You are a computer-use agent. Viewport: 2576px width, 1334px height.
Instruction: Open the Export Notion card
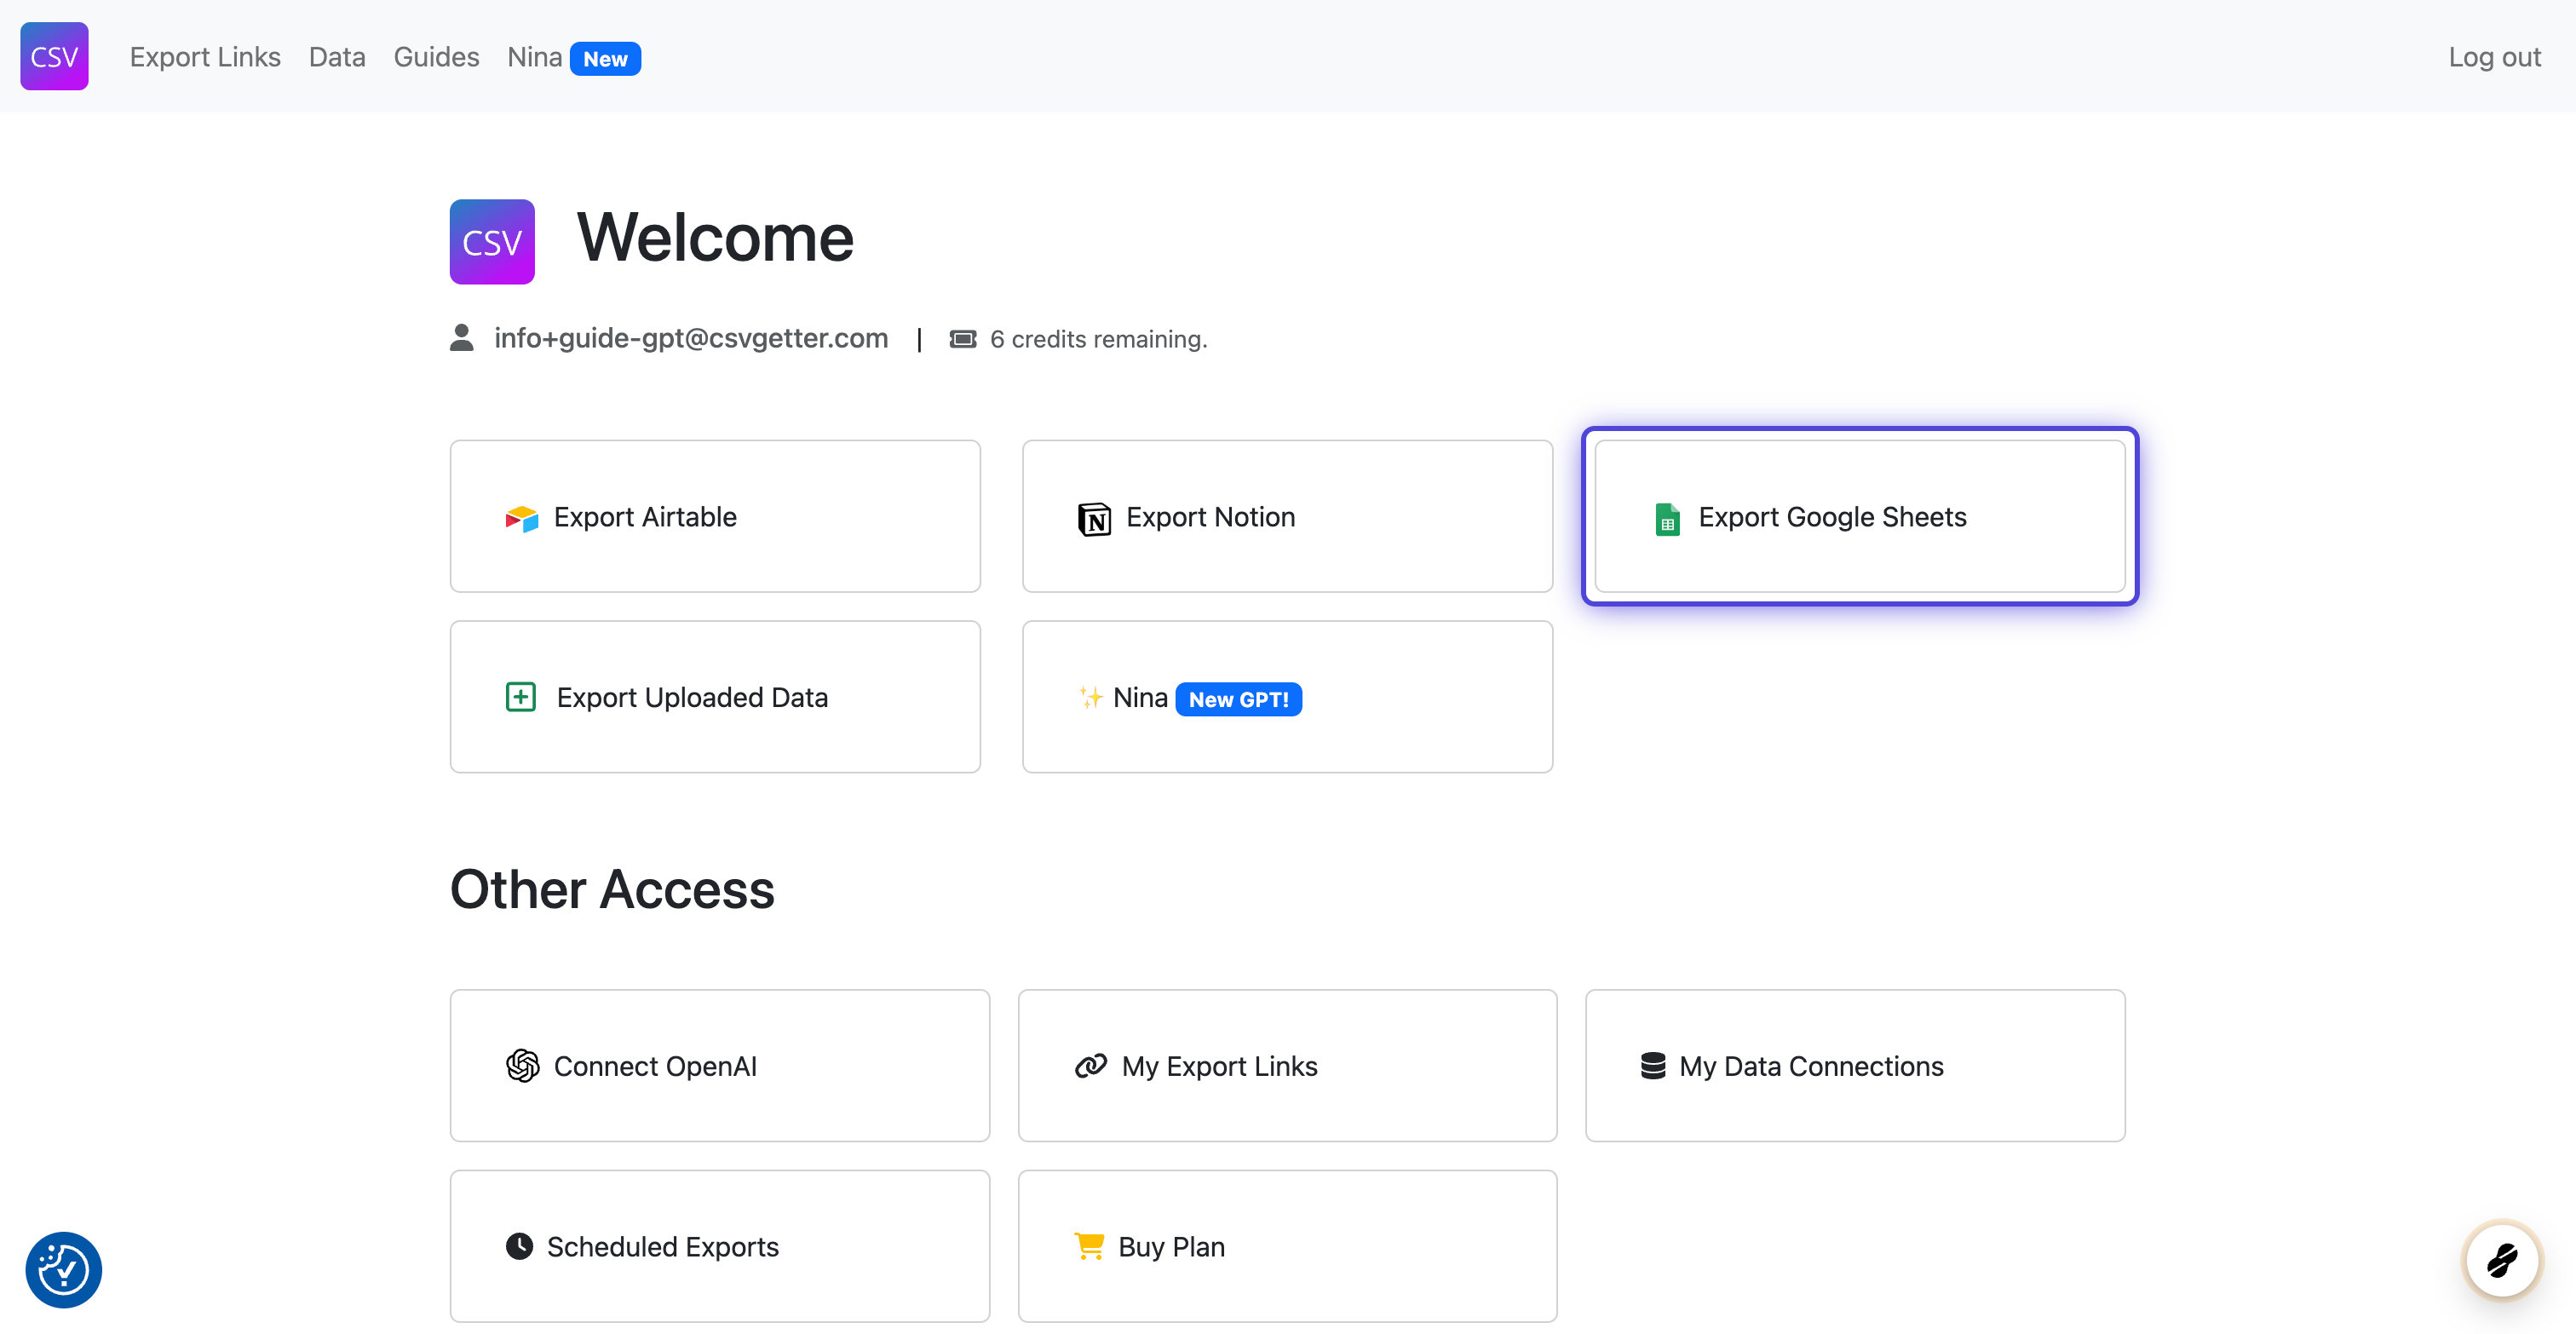click(1287, 516)
